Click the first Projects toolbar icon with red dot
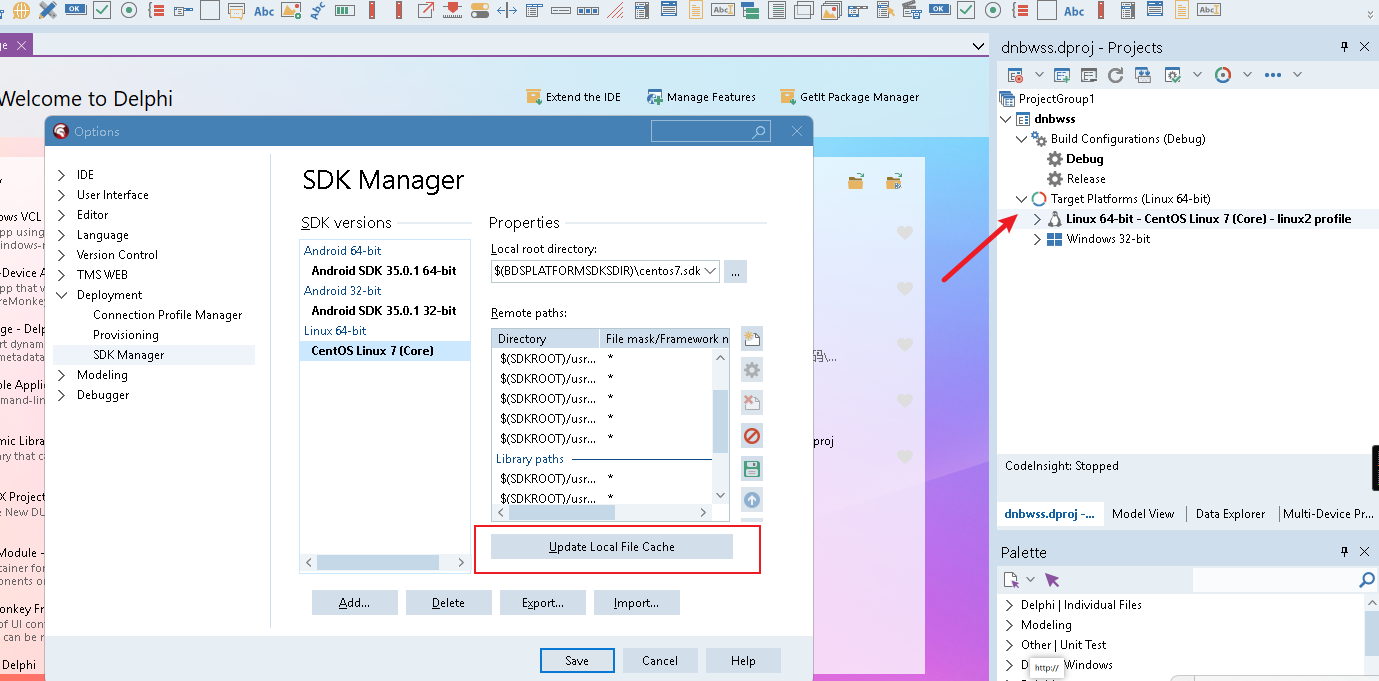This screenshot has height=681, width=1379. click(x=1015, y=75)
